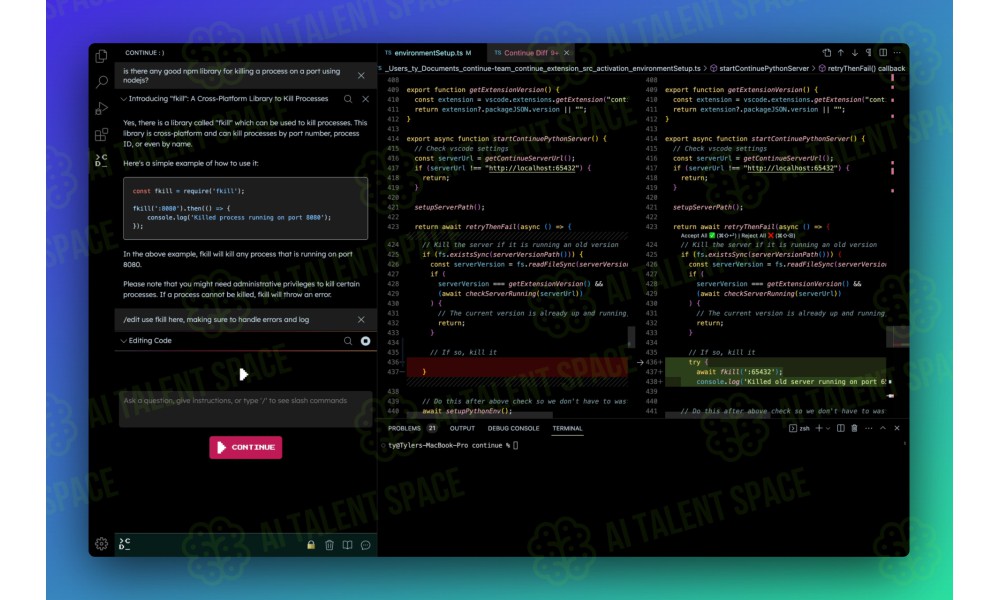
Task: Maximize the panel with the chevron up
Action: point(883,428)
